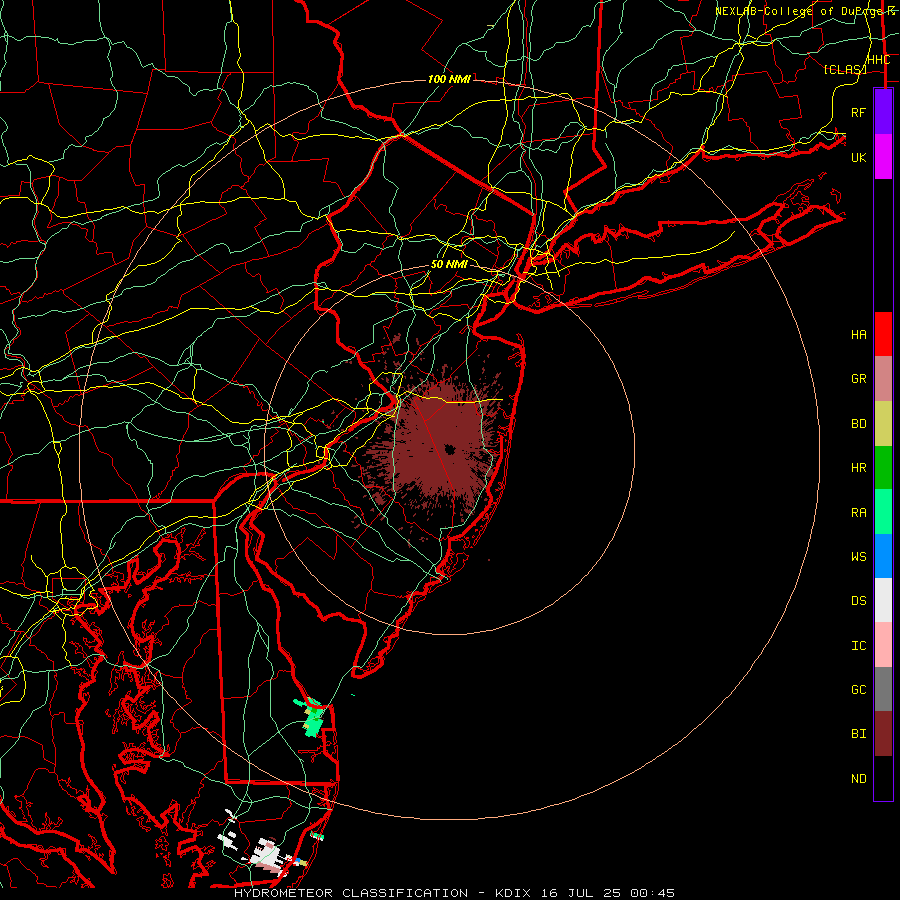The height and width of the screenshot is (900, 900).
Task: Click the 16 JUL 25 date text
Action: [x=580, y=893]
